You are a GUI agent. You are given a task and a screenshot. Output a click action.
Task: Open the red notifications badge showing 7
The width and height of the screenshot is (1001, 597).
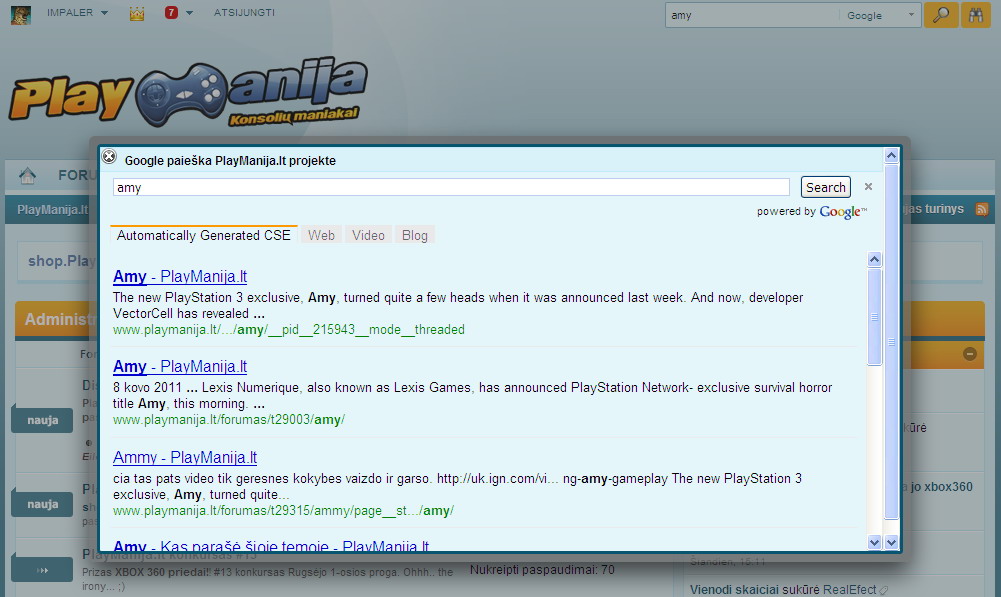click(x=171, y=13)
